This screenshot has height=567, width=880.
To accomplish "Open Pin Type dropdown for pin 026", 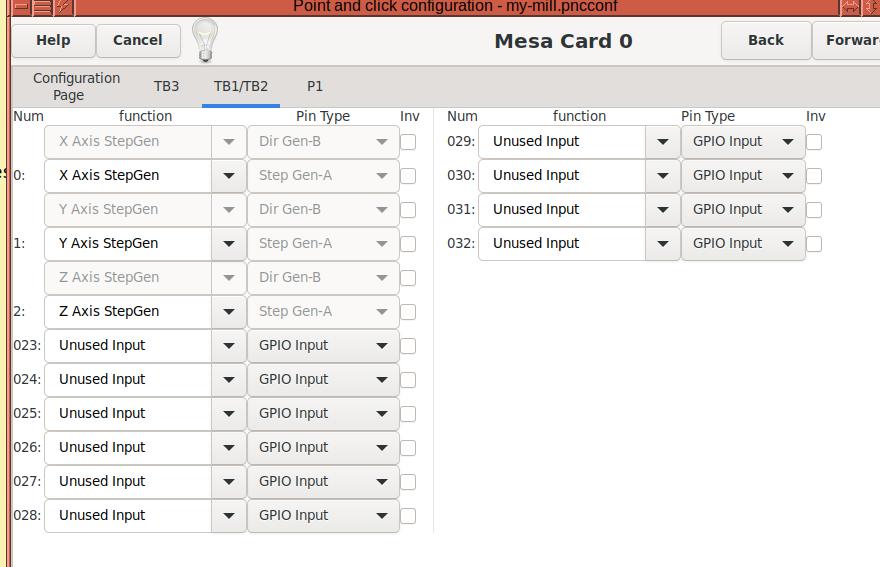I will coord(323,447).
